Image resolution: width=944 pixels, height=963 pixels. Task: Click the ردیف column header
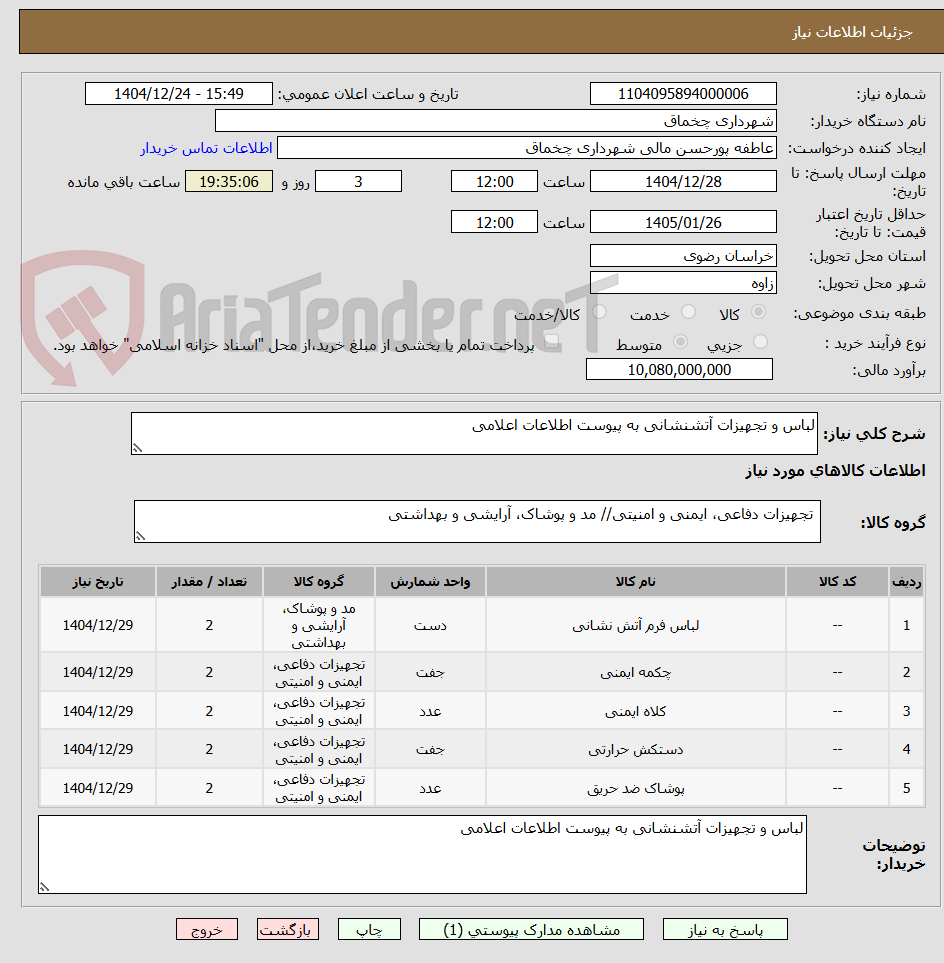[x=907, y=582]
